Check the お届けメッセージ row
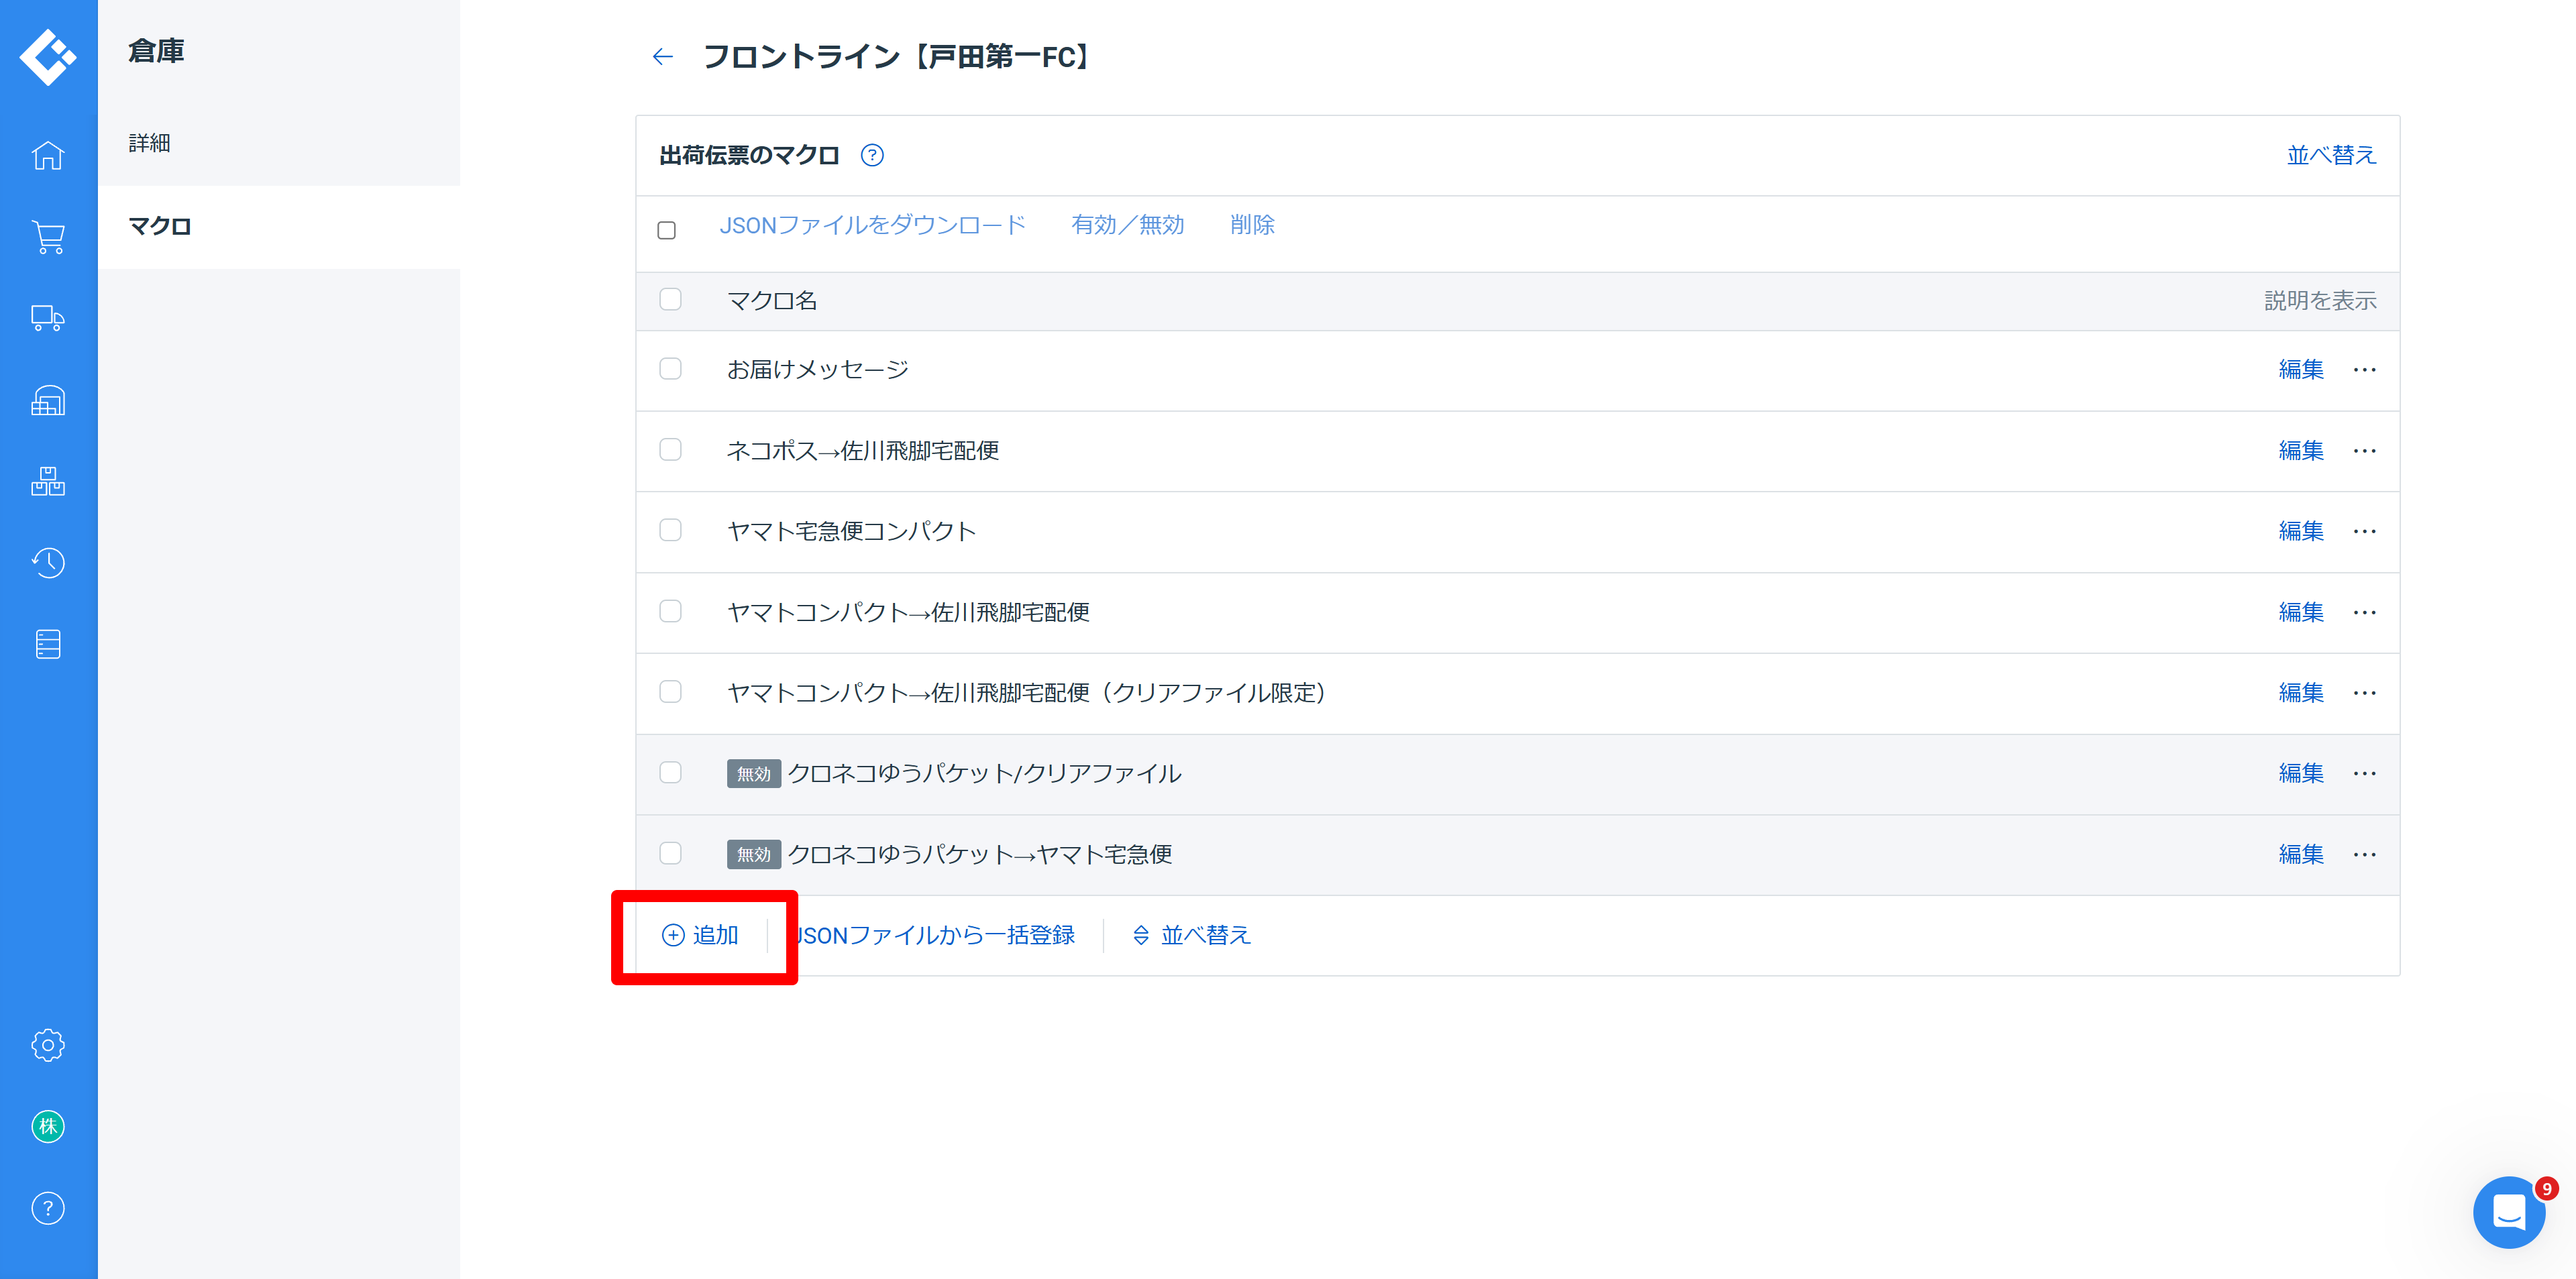Screen dimensions: 2576x1279 click(x=670, y=368)
